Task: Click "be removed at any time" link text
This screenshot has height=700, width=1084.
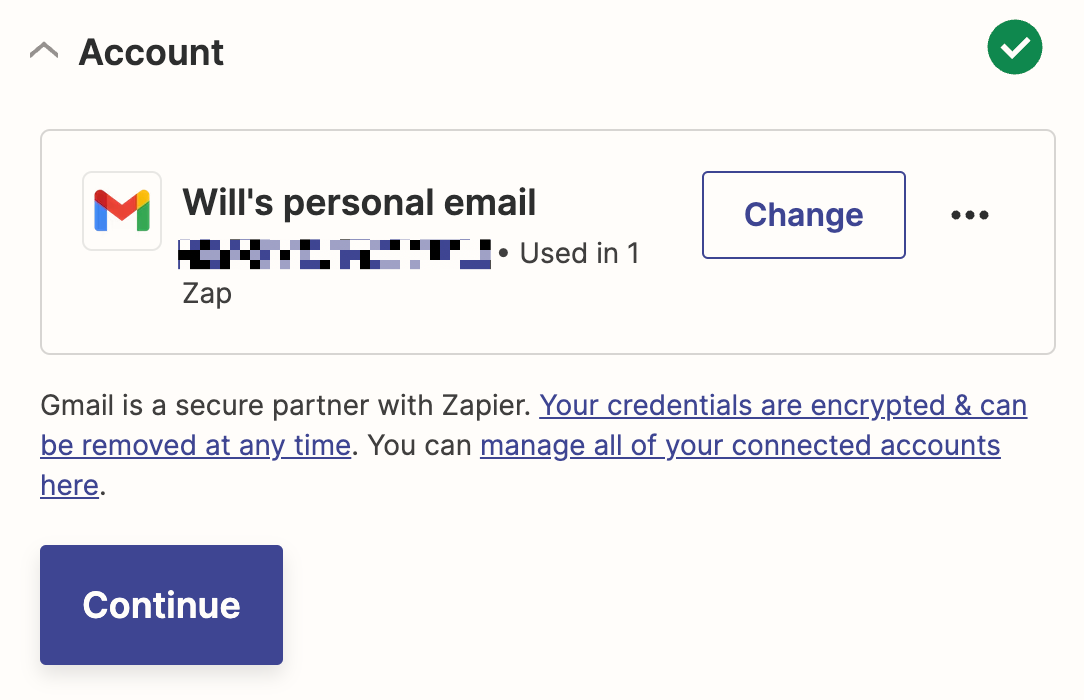Action: 195,445
